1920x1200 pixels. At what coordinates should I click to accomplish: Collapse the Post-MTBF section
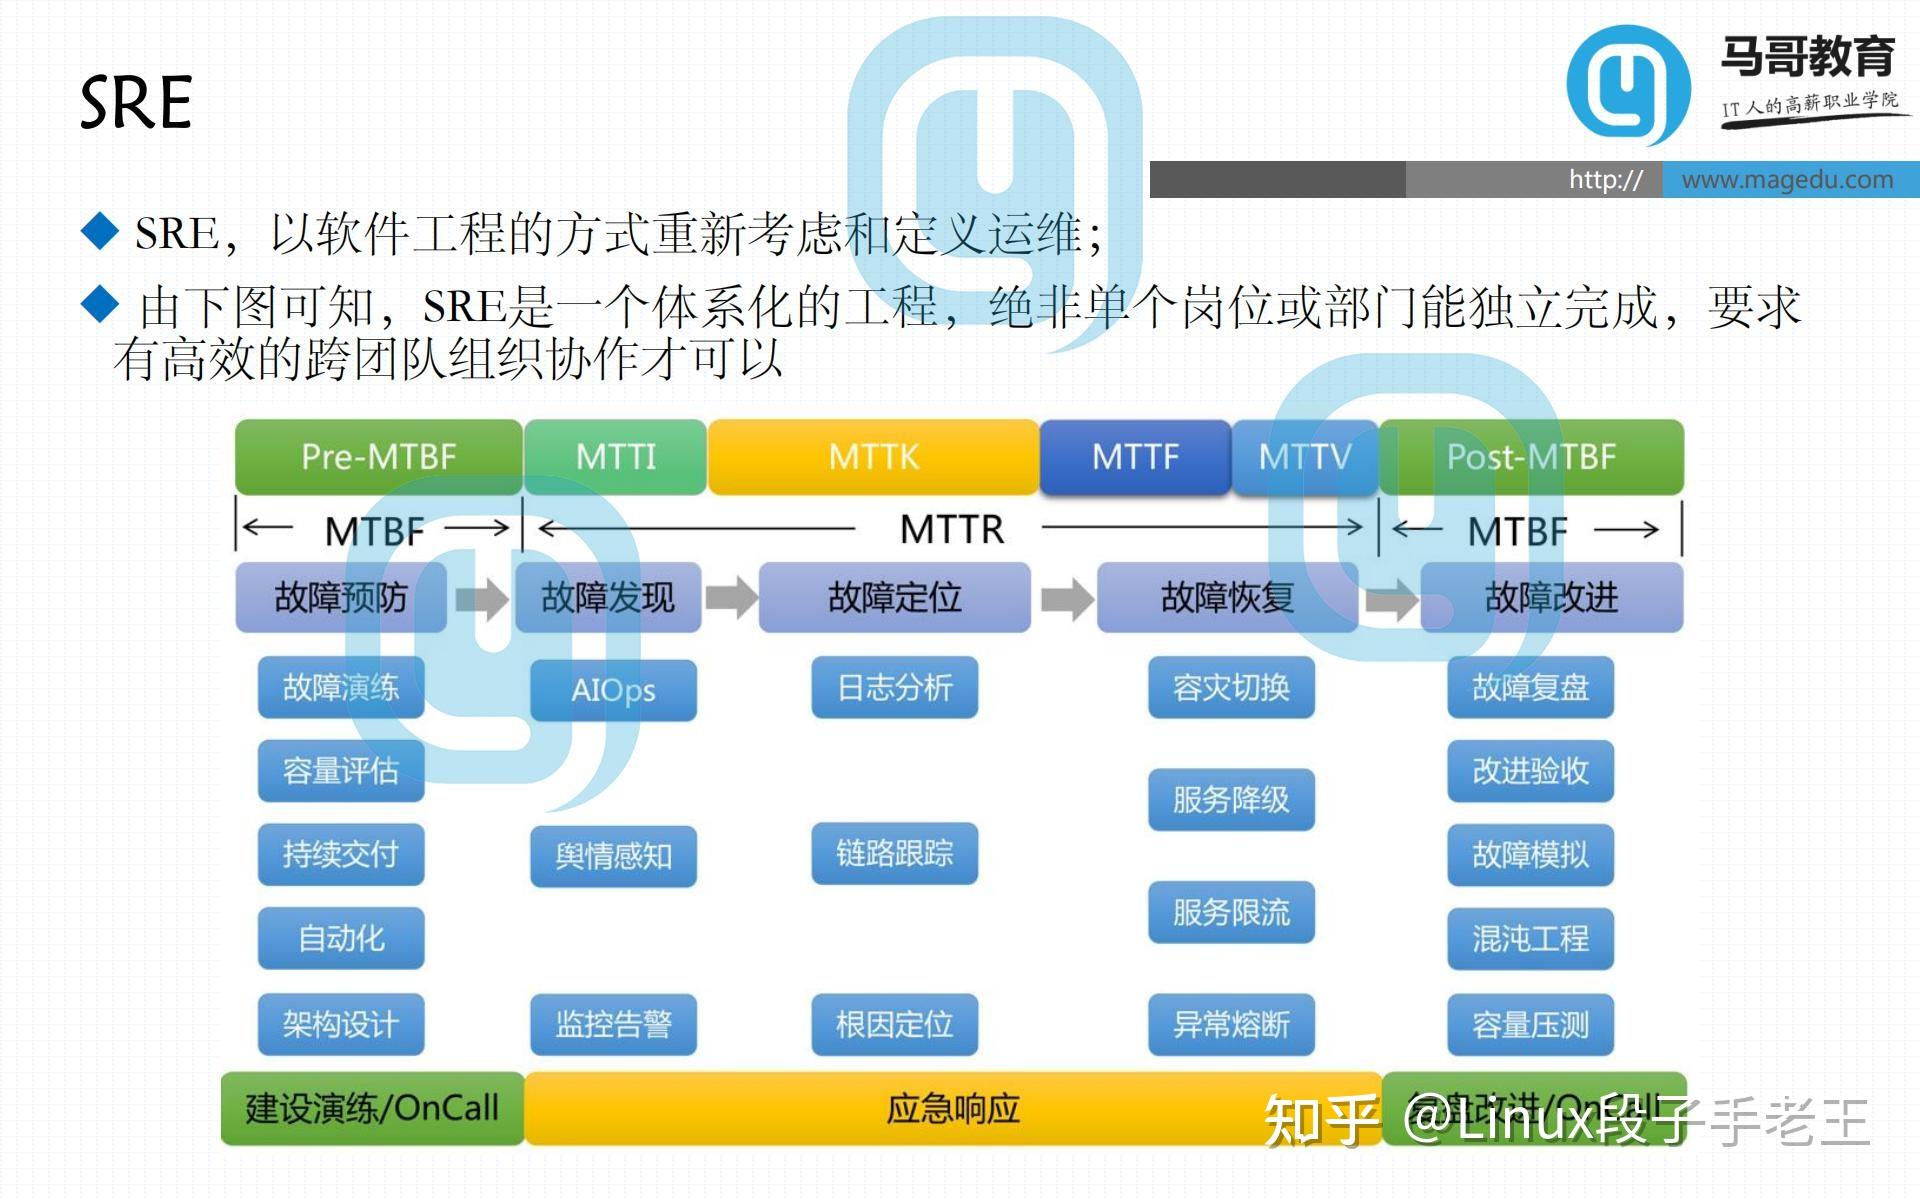(x=1533, y=457)
